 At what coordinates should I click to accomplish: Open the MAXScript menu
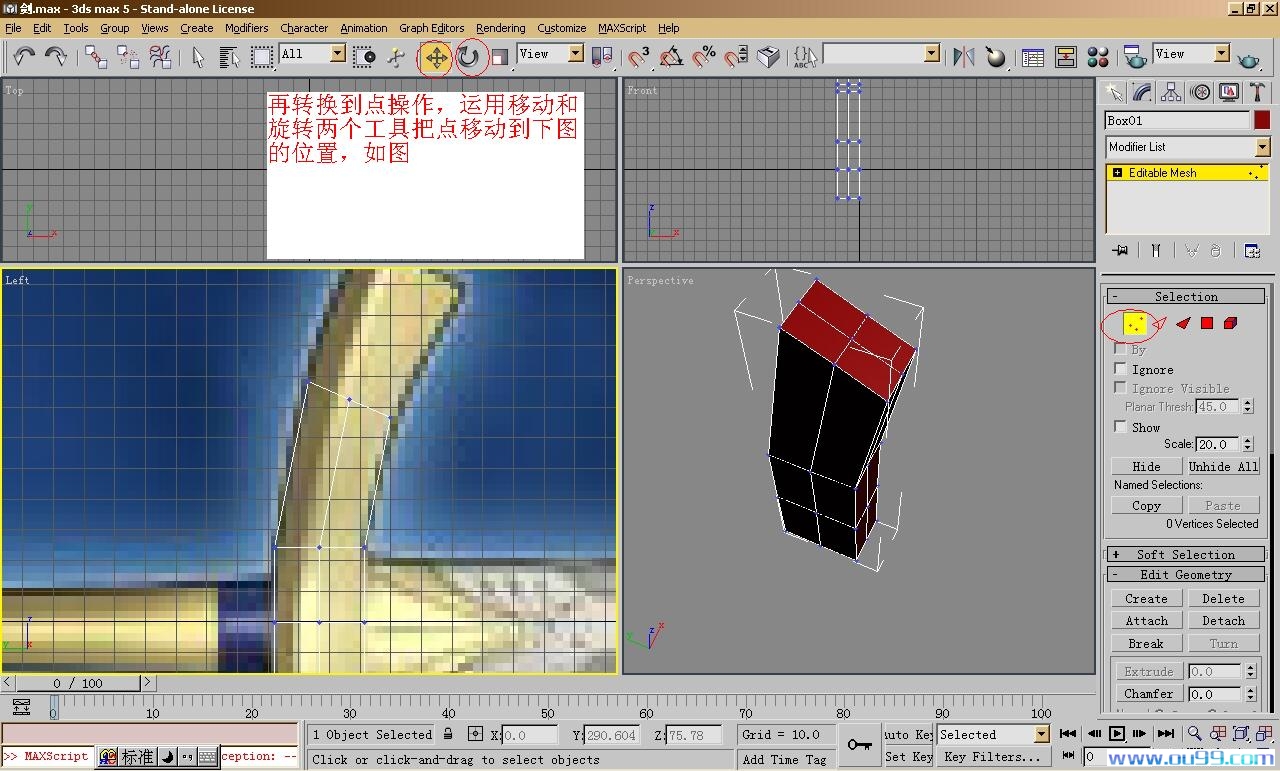click(x=622, y=28)
